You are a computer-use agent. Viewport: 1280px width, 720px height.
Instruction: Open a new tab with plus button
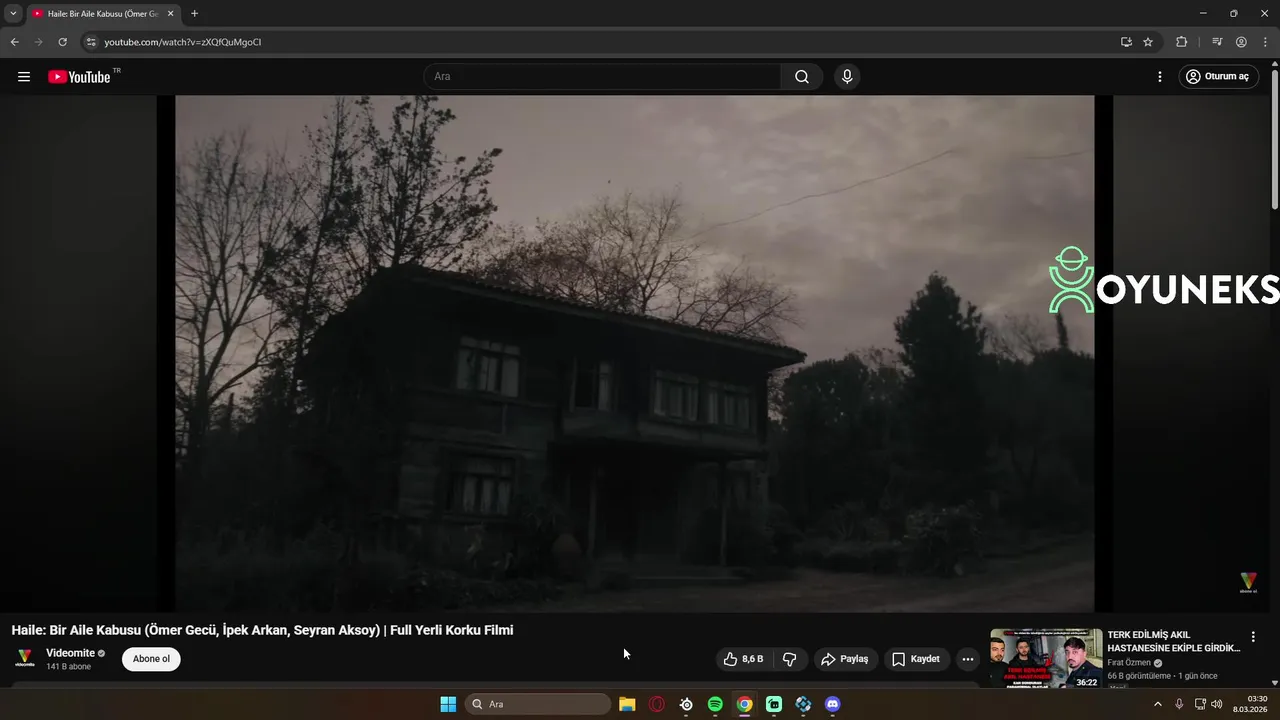(194, 14)
